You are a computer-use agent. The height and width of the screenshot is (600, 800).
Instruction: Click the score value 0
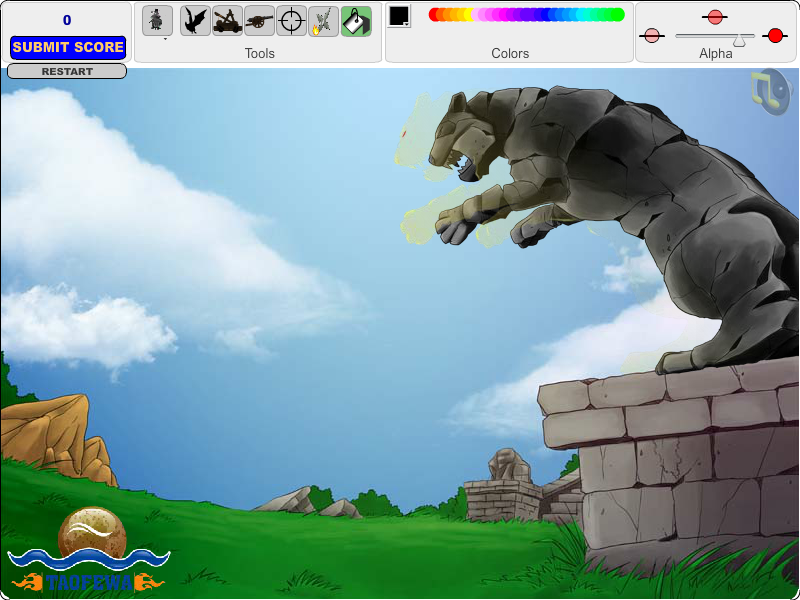67,20
